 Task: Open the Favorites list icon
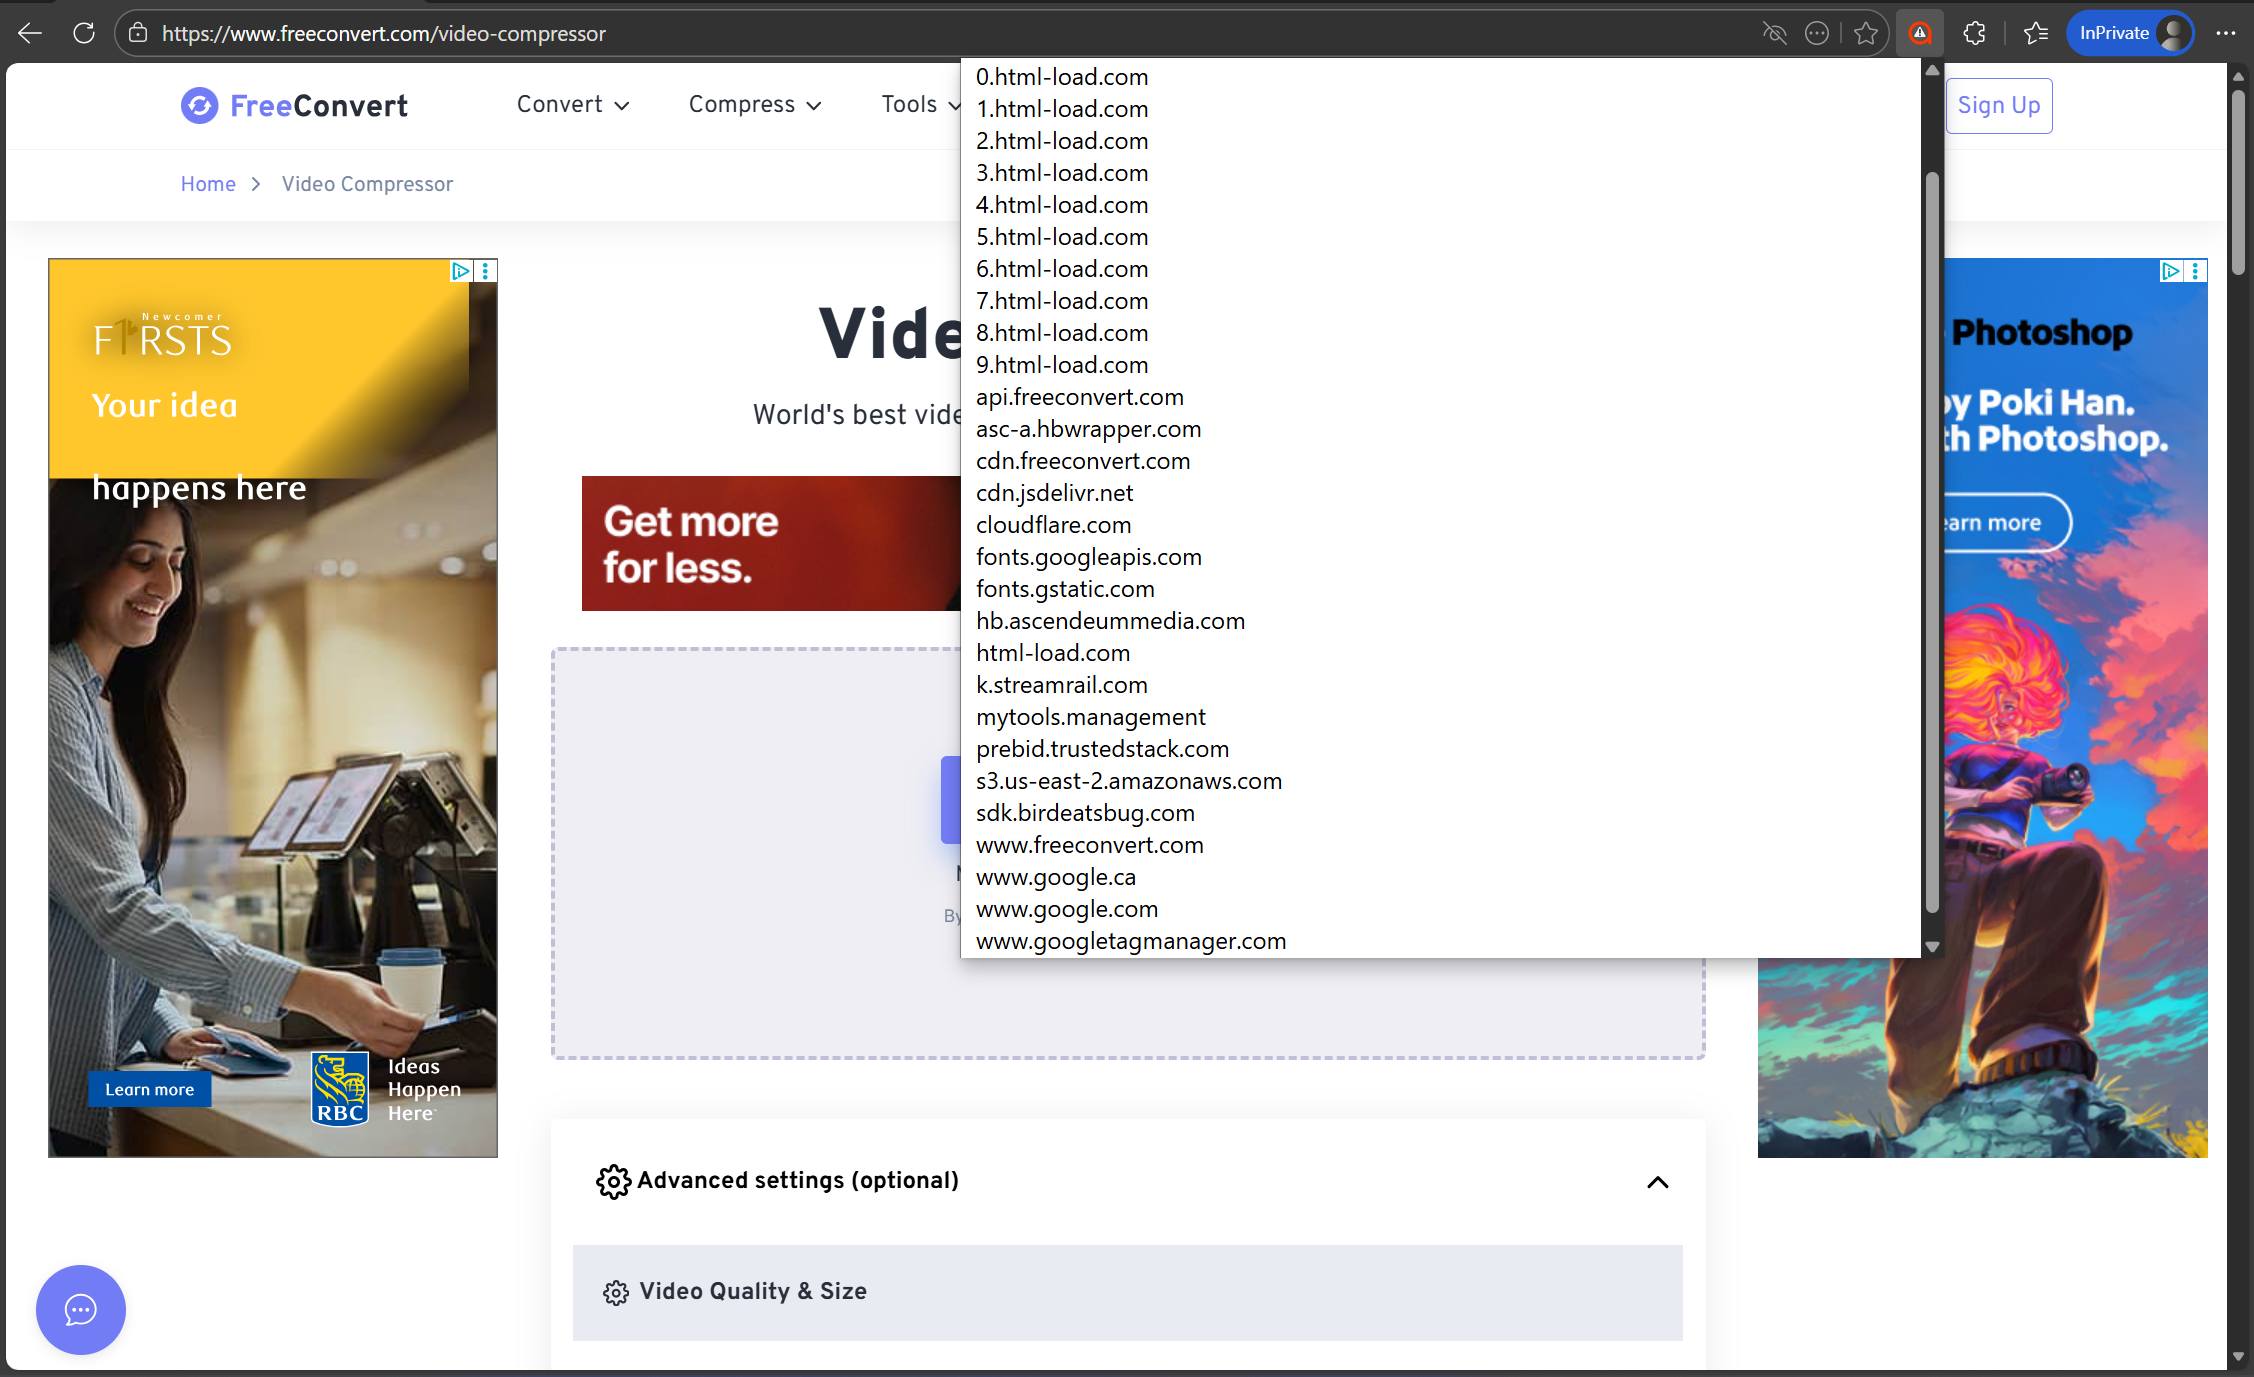click(2035, 33)
